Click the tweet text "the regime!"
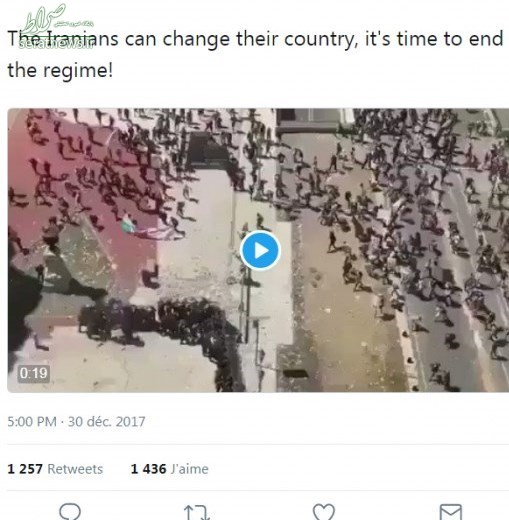 point(60,70)
